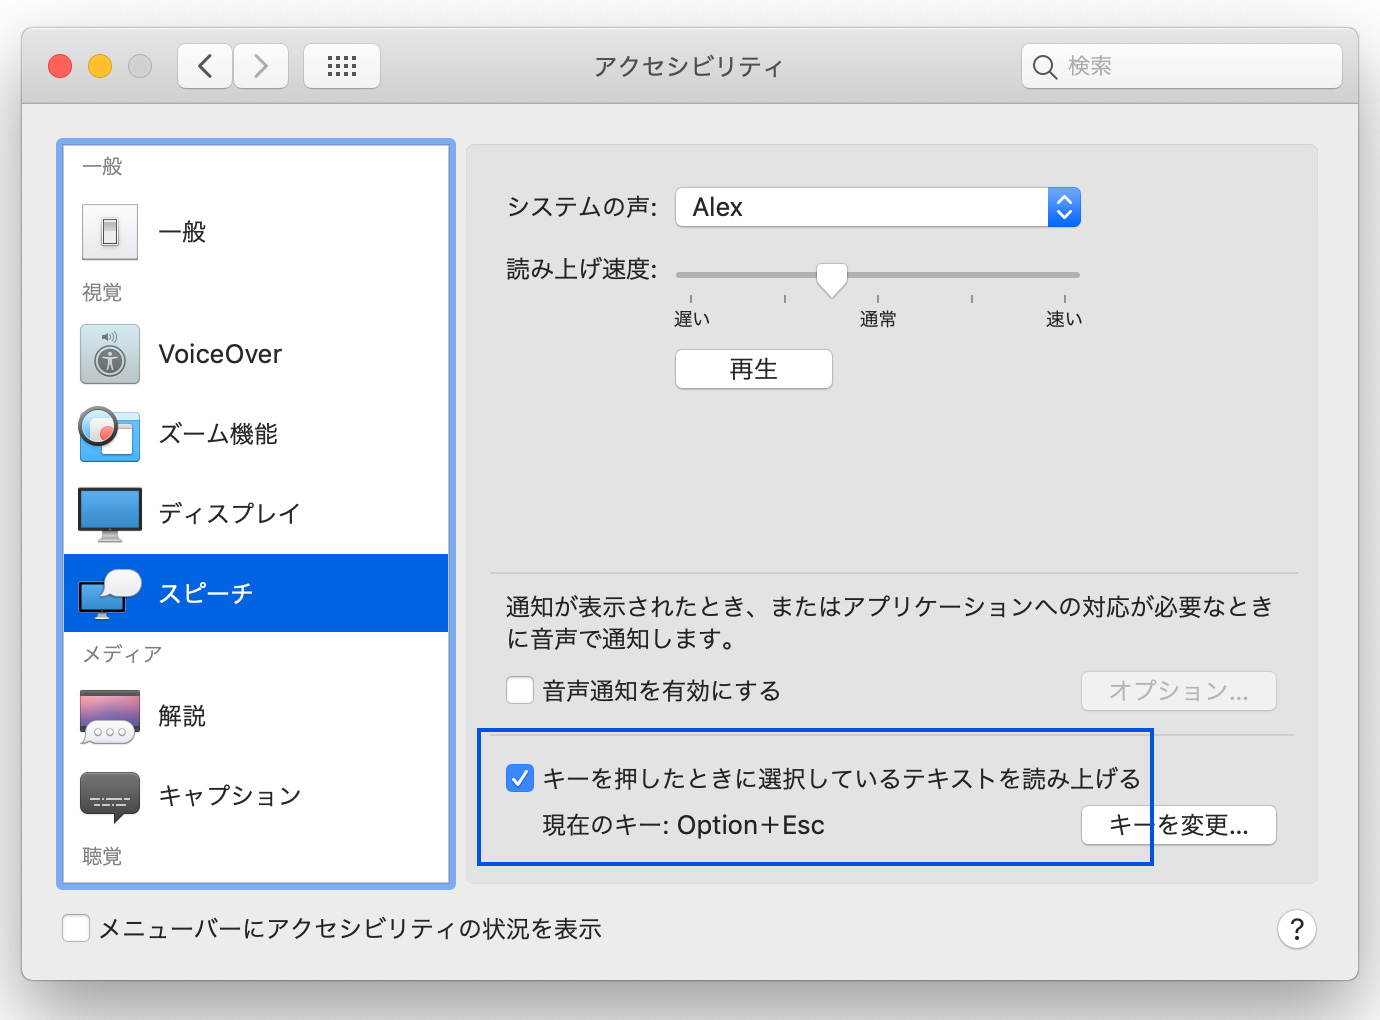Click the メディア section header text
Viewport: 1380px width, 1020px height.
point(122,654)
